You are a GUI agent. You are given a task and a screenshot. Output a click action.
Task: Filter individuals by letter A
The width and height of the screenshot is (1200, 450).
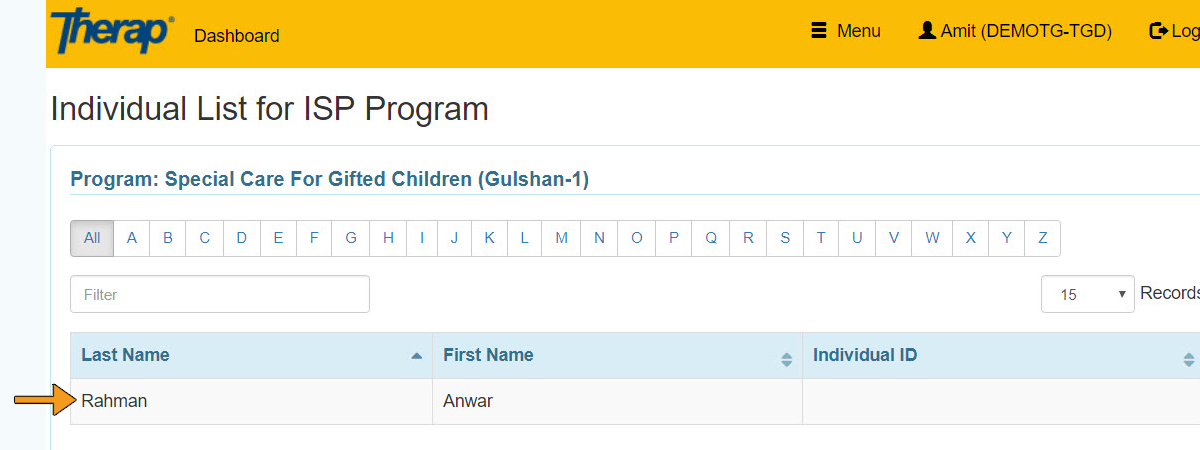[x=131, y=238]
